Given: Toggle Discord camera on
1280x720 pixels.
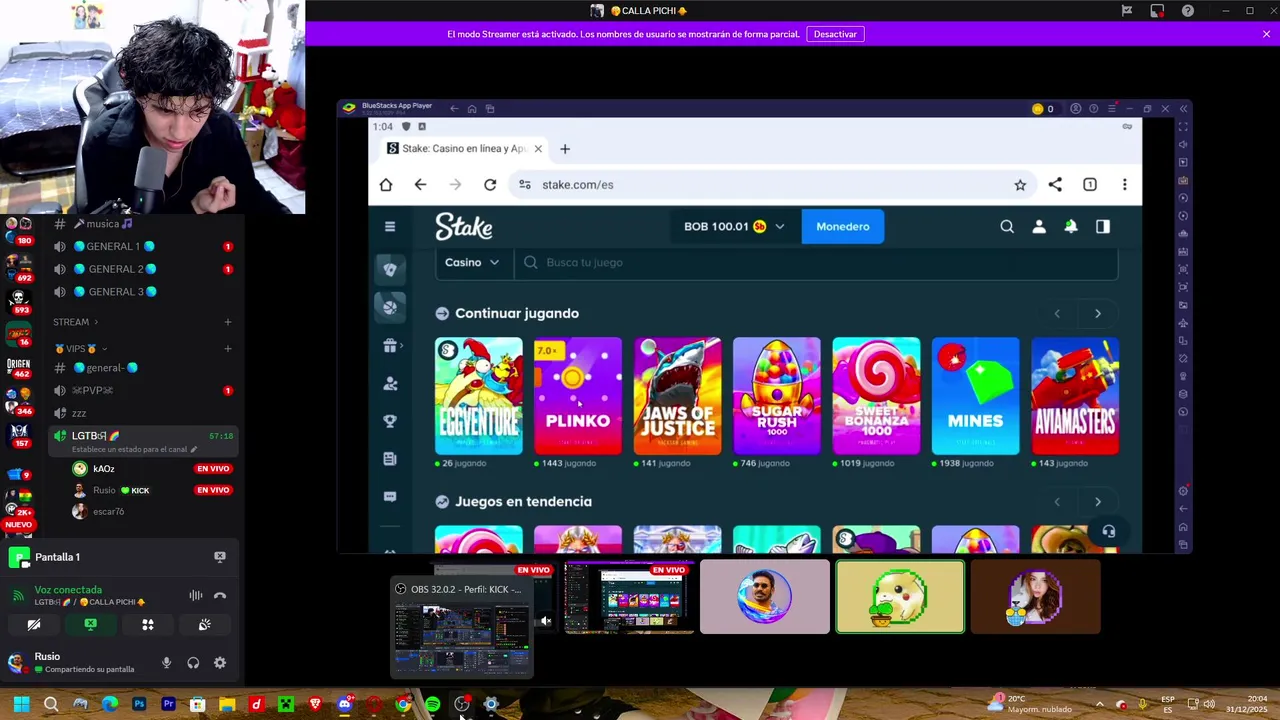Looking at the screenshot, I should [34, 624].
